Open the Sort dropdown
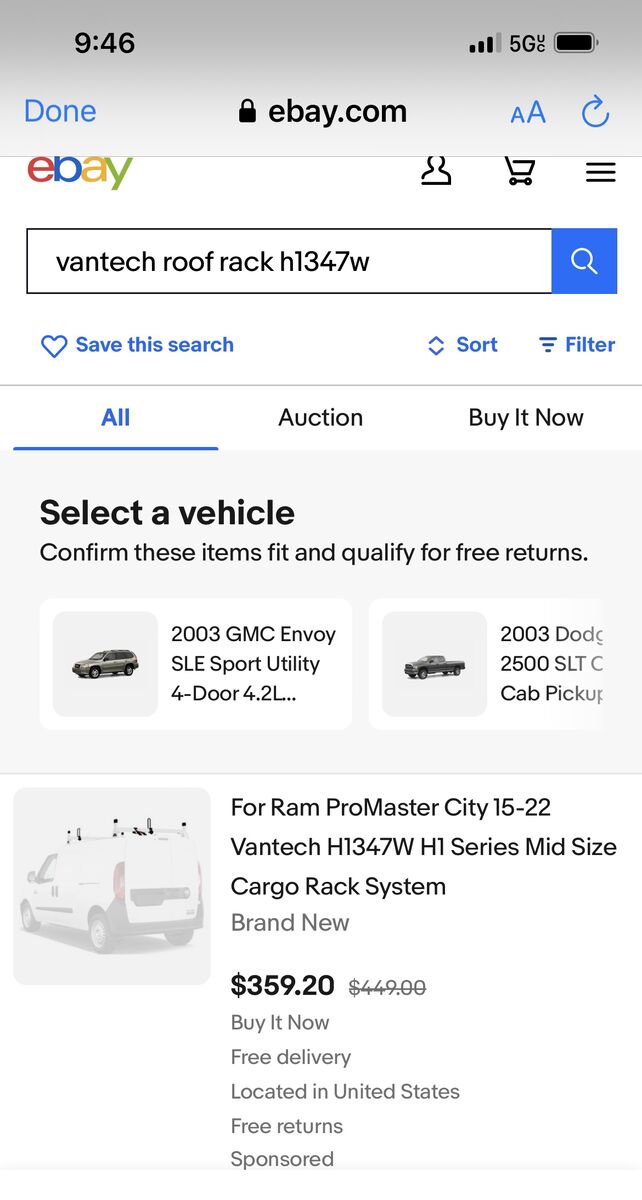Viewport: 642px width, 1200px height. coord(463,345)
